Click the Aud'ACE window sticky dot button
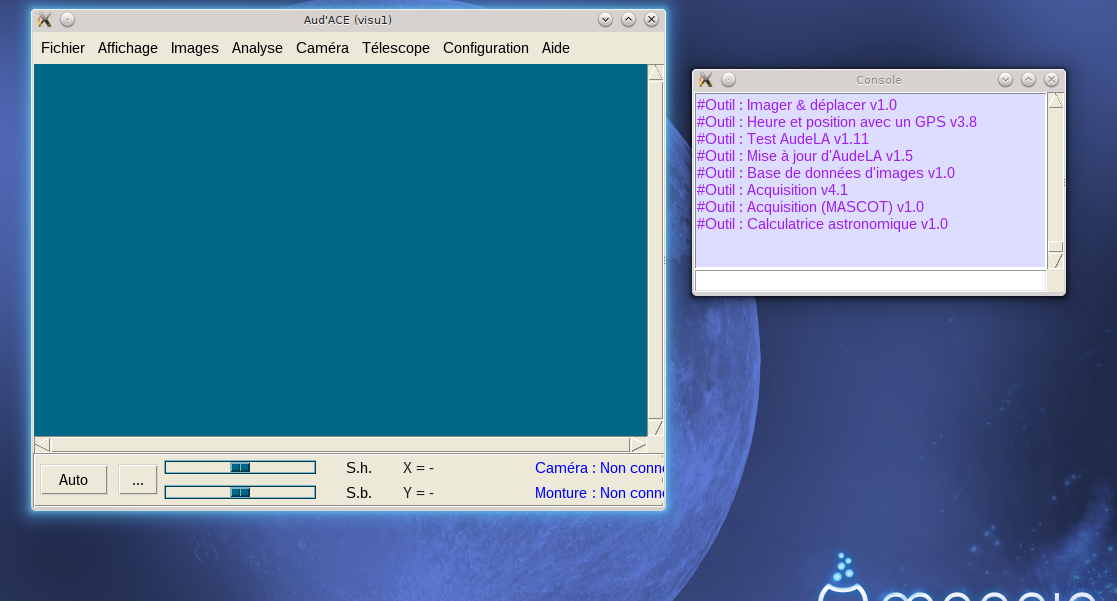1117x601 pixels. pyautogui.click(x=67, y=20)
